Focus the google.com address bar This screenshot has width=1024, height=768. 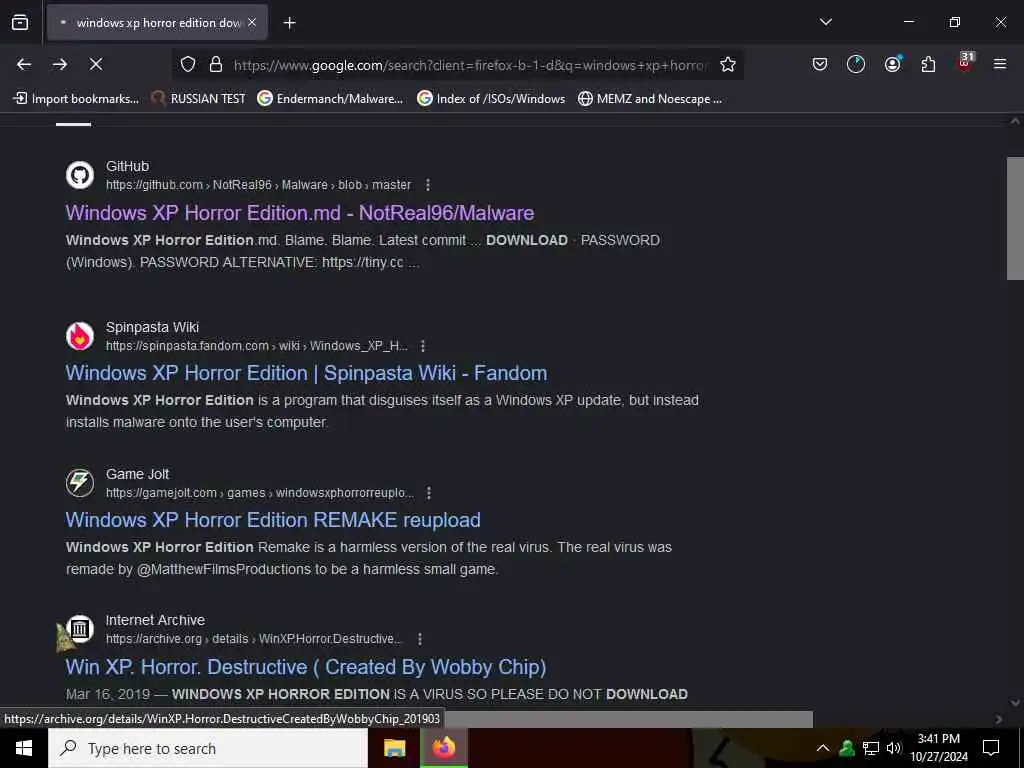[470, 65]
